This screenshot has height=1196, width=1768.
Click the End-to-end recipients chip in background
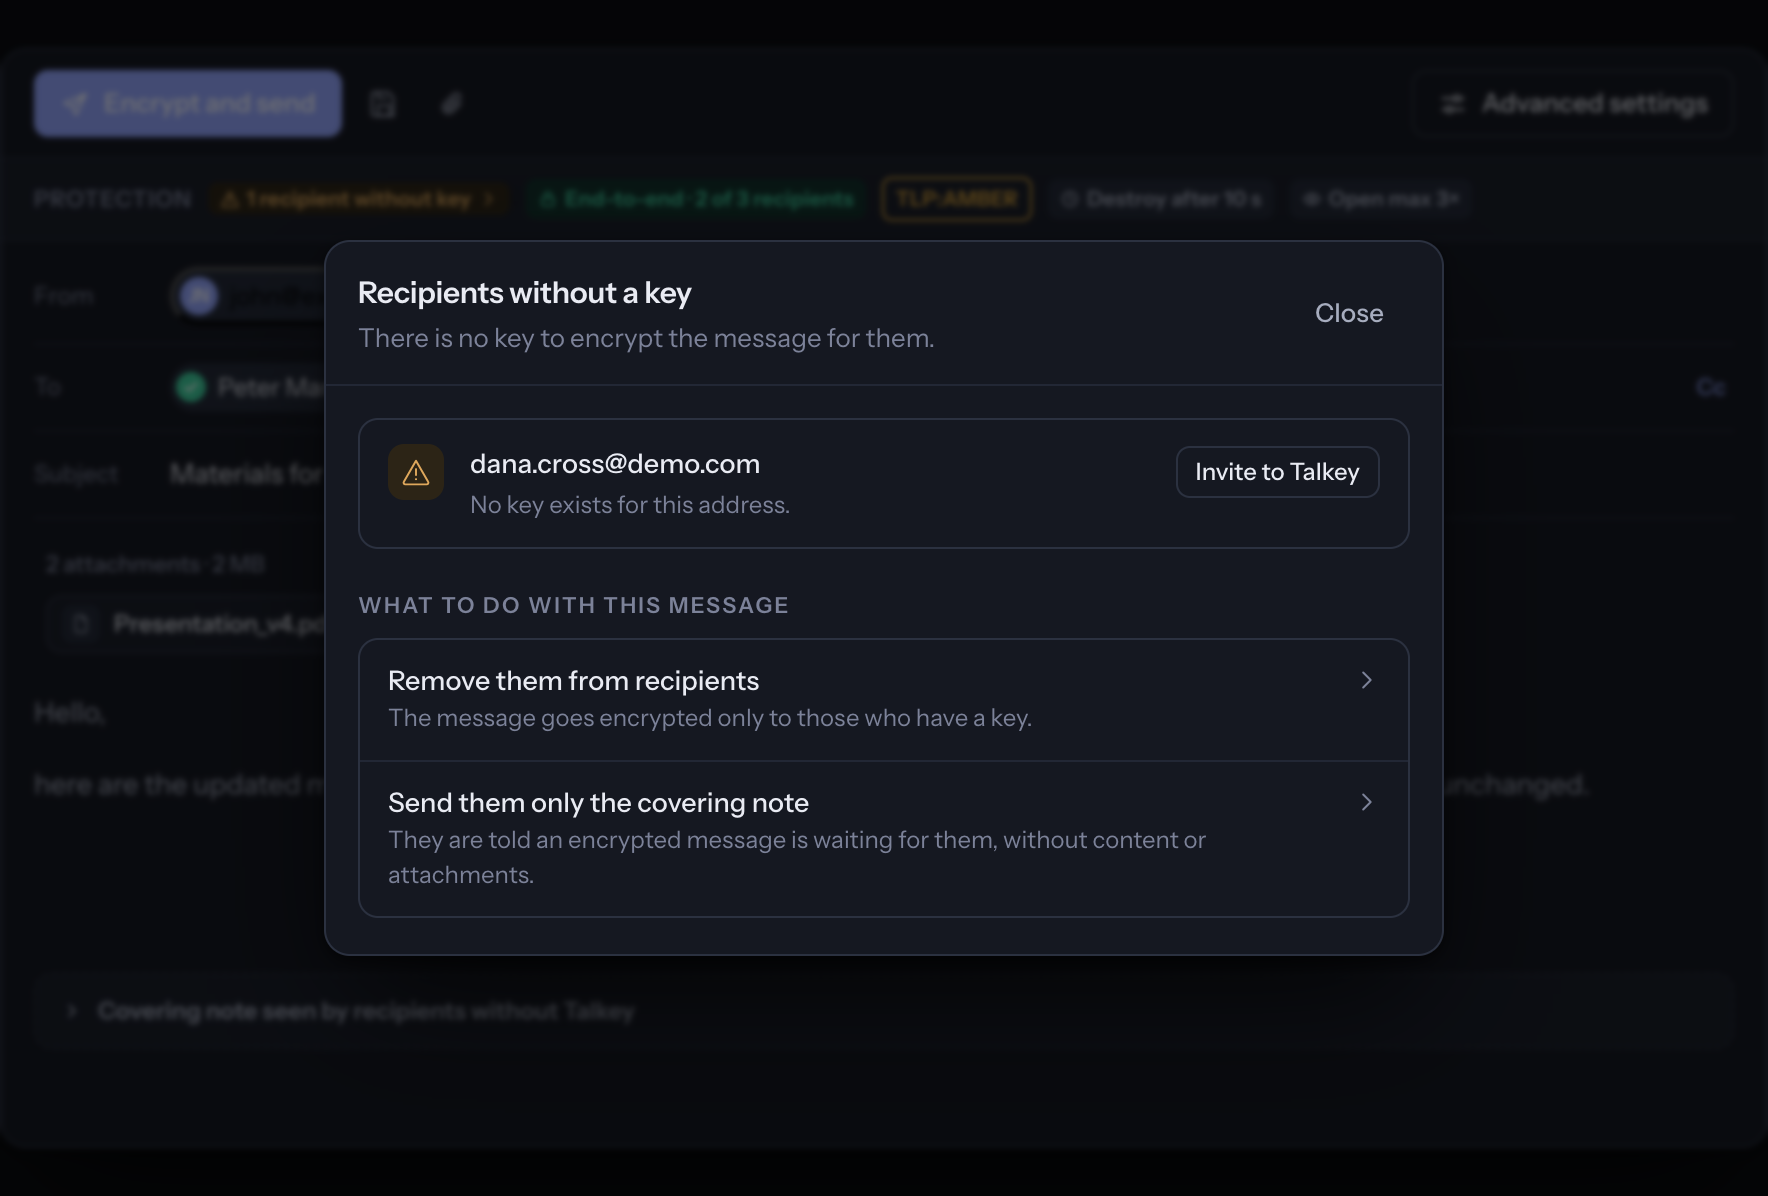pyautogui.click(x=697, y=199)
